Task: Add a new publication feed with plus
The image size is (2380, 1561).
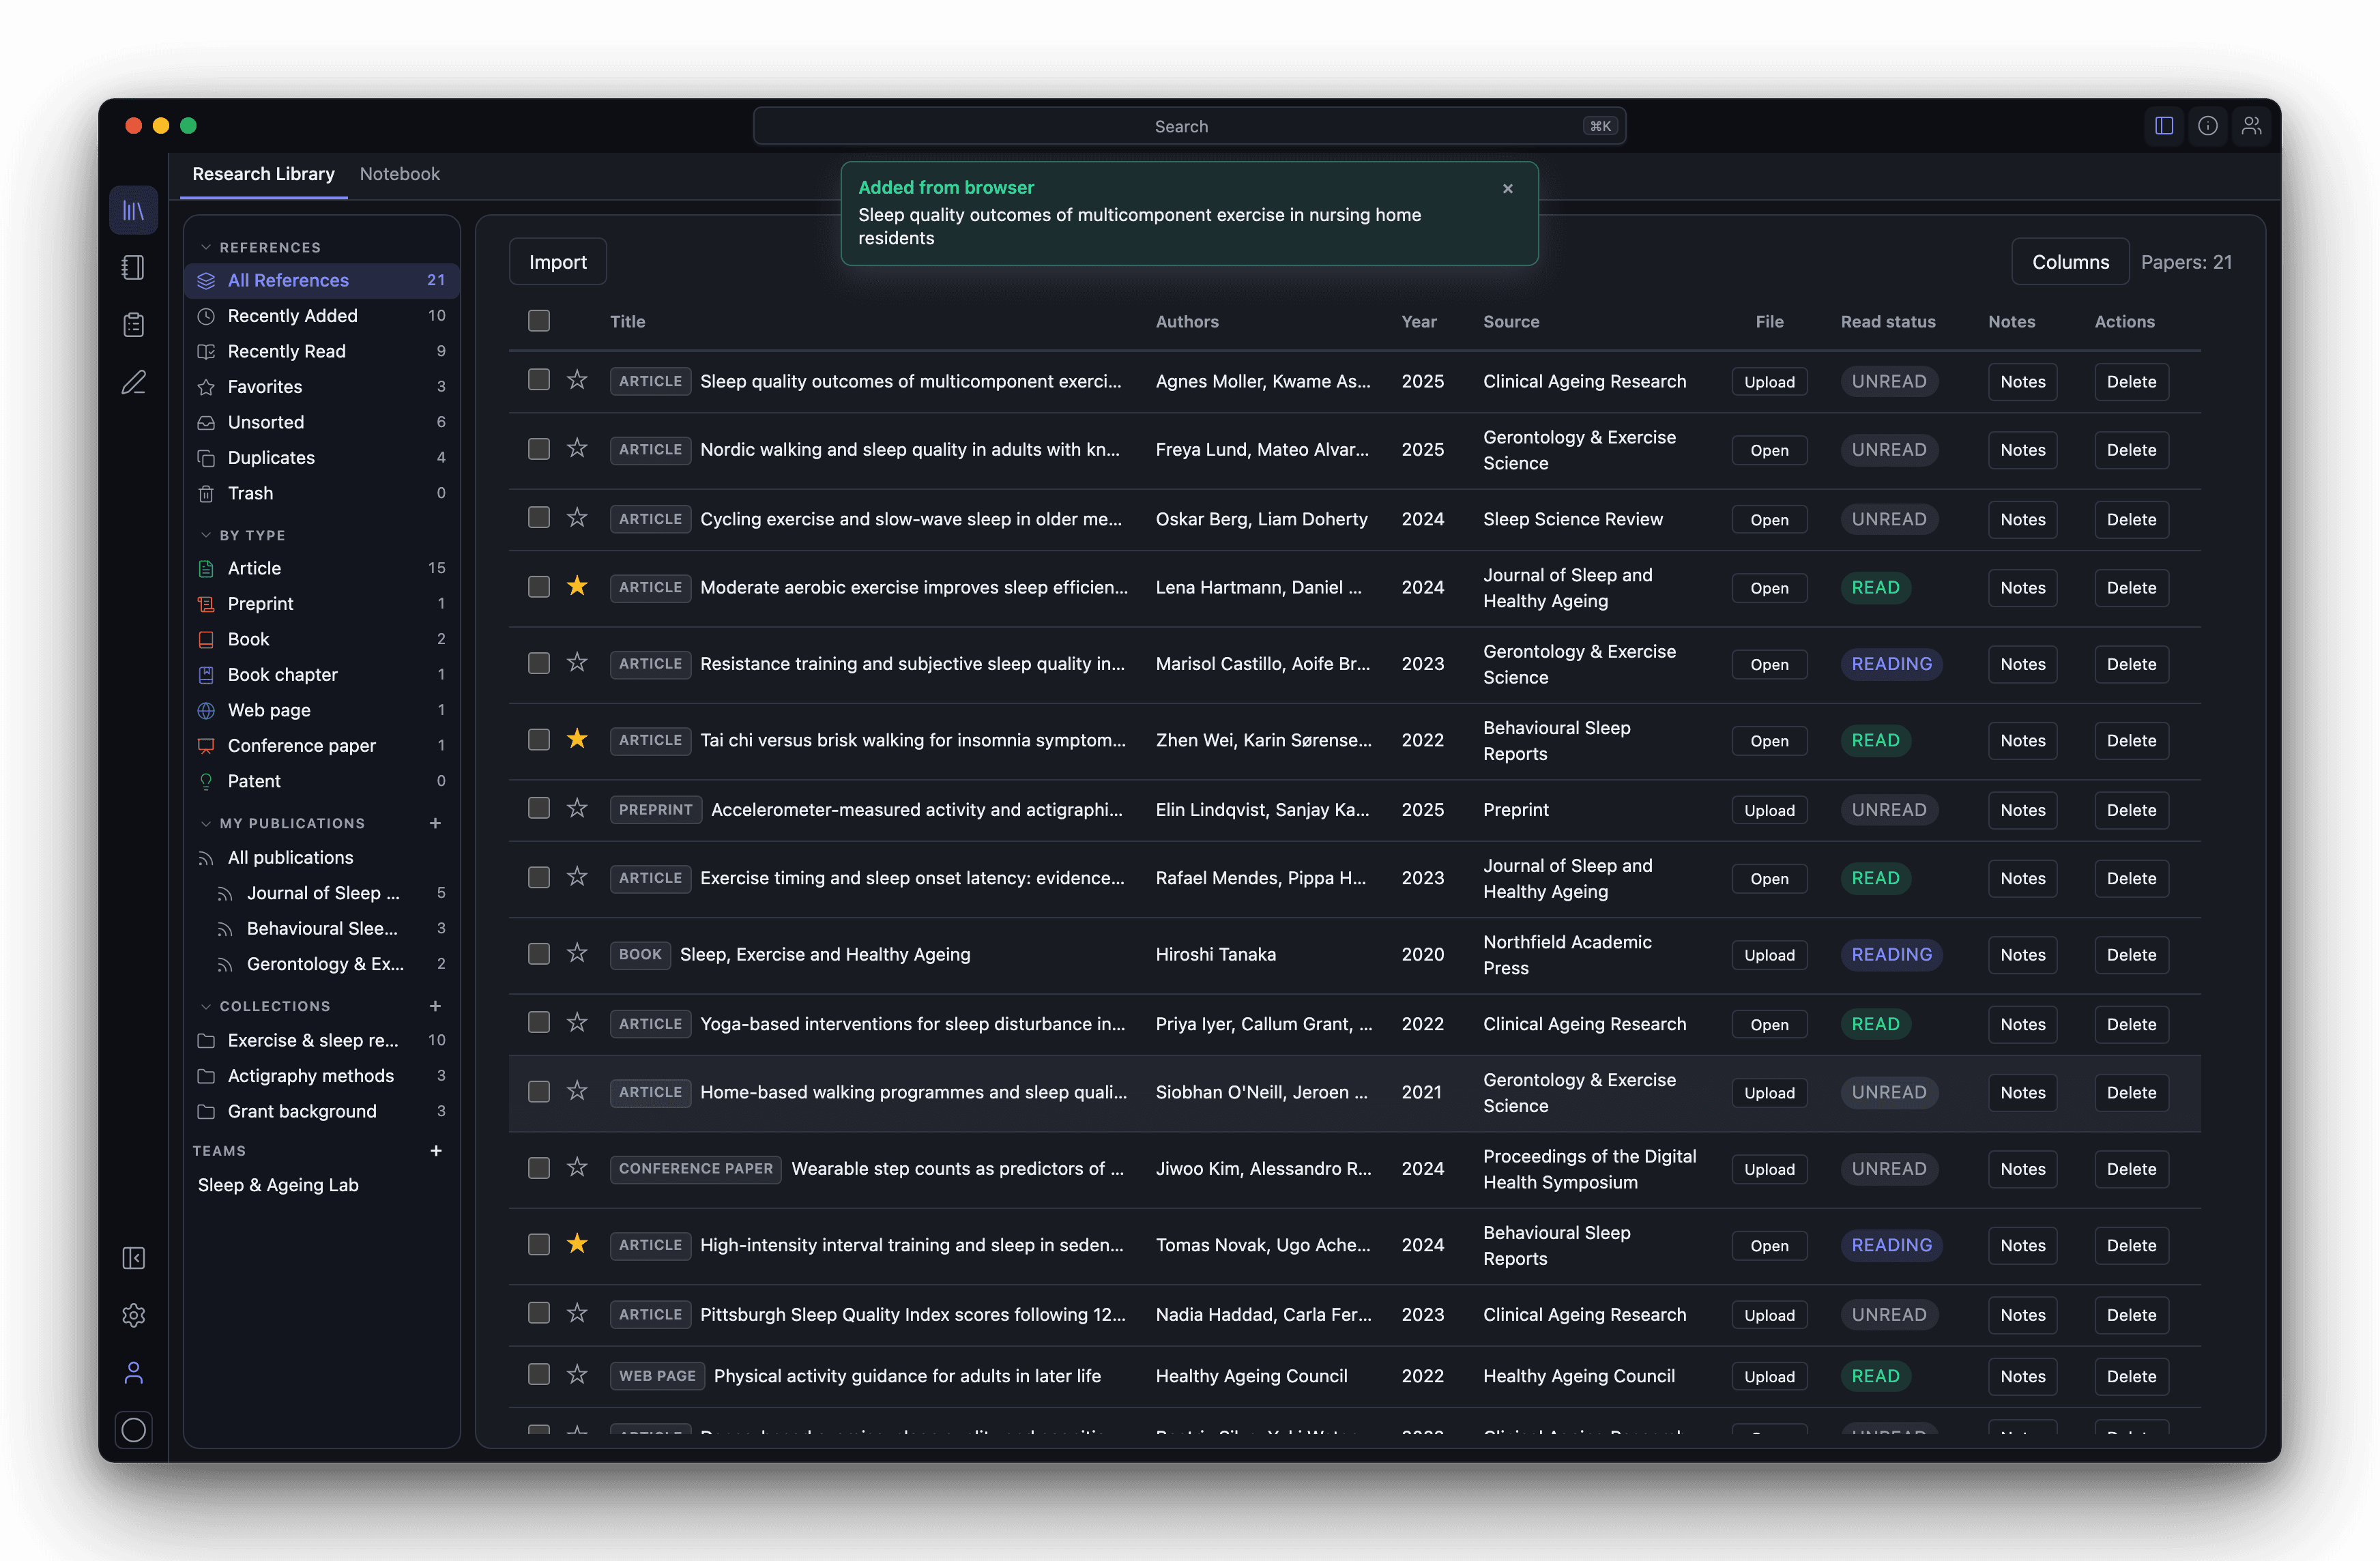Action: 435,823
